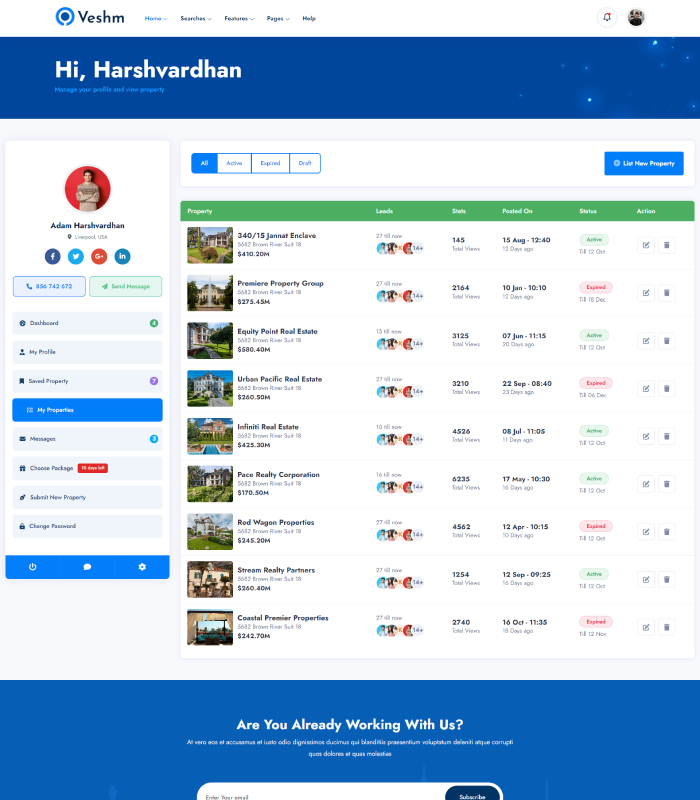Open the Twitter social icon

(x=76, y=256)
